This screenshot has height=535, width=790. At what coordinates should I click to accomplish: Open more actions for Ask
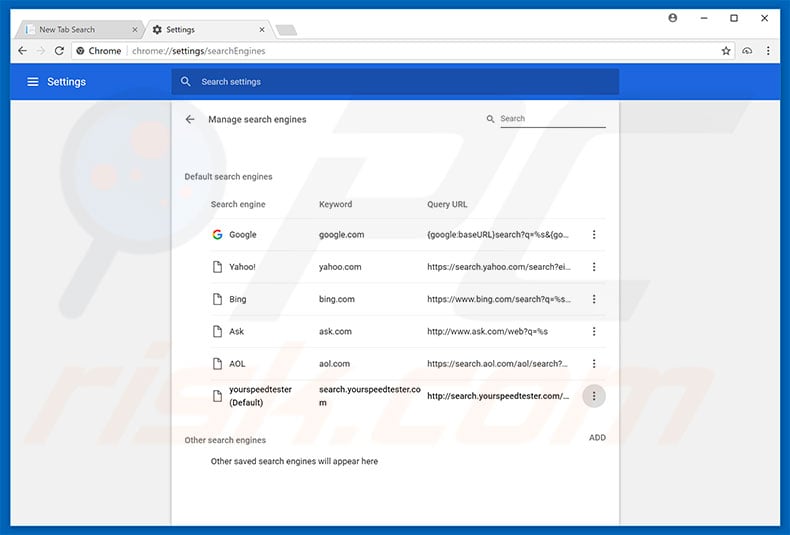[x=594, y=331]
